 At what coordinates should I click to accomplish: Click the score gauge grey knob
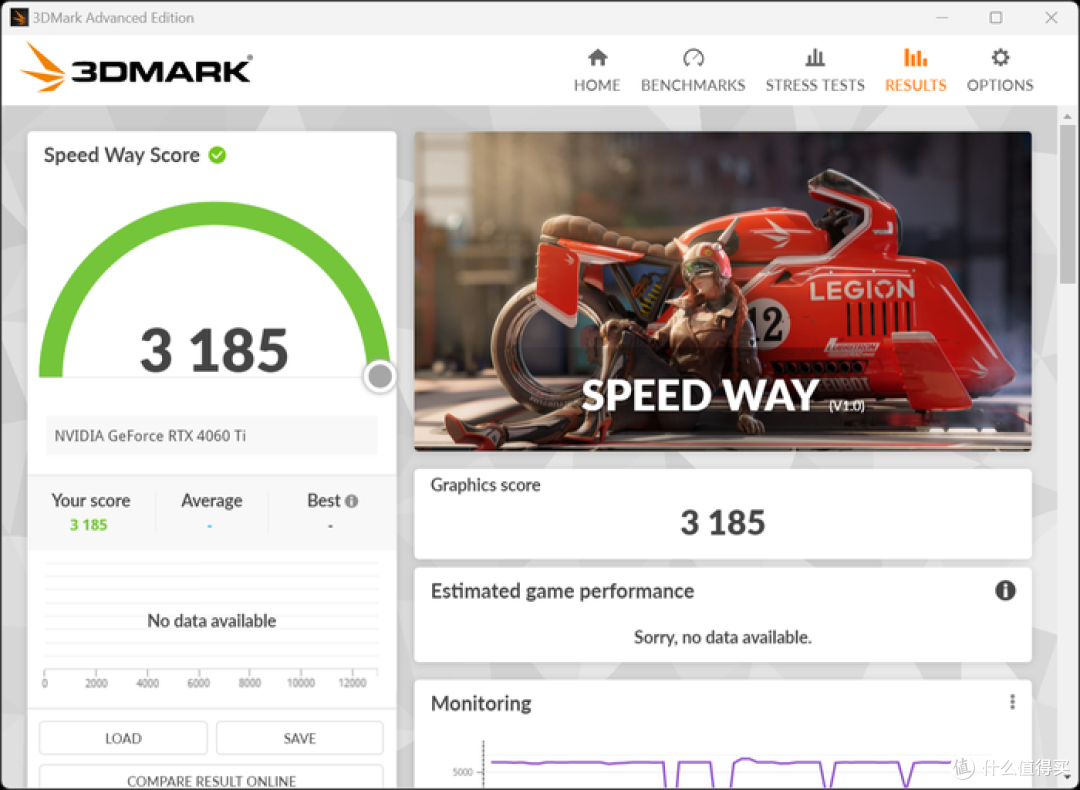pyautogui.click(x=380, y=376)
